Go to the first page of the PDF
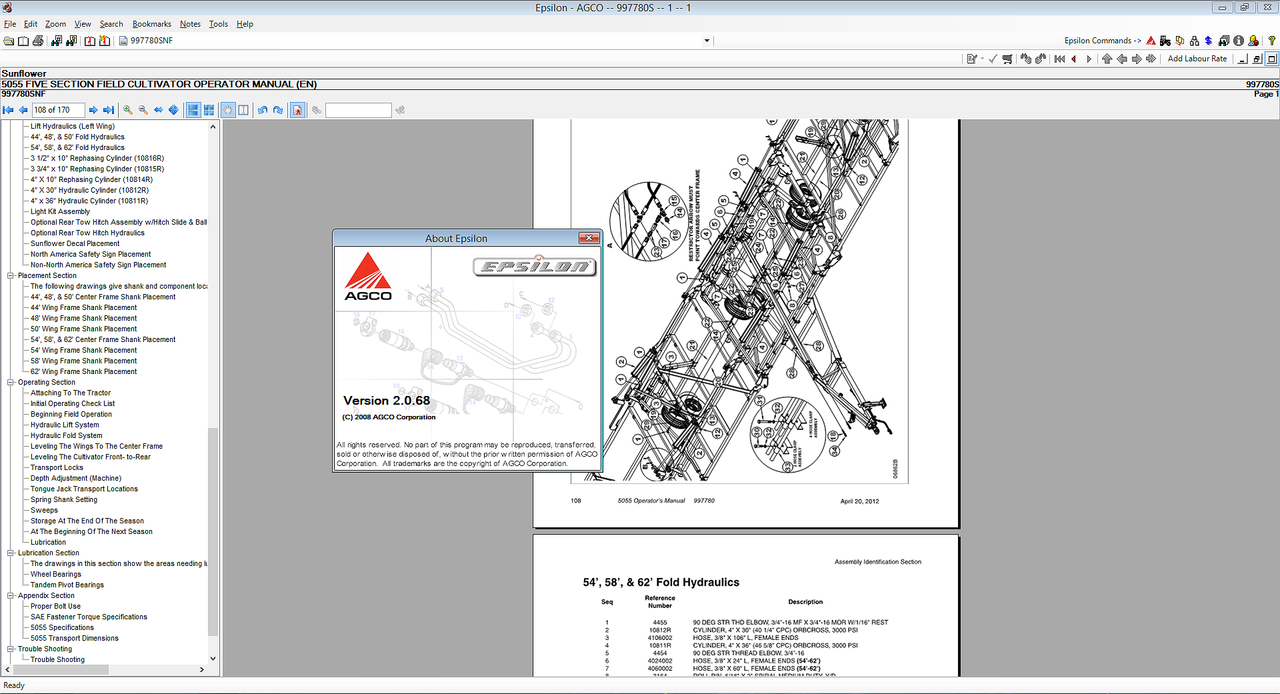 (8, 110)
